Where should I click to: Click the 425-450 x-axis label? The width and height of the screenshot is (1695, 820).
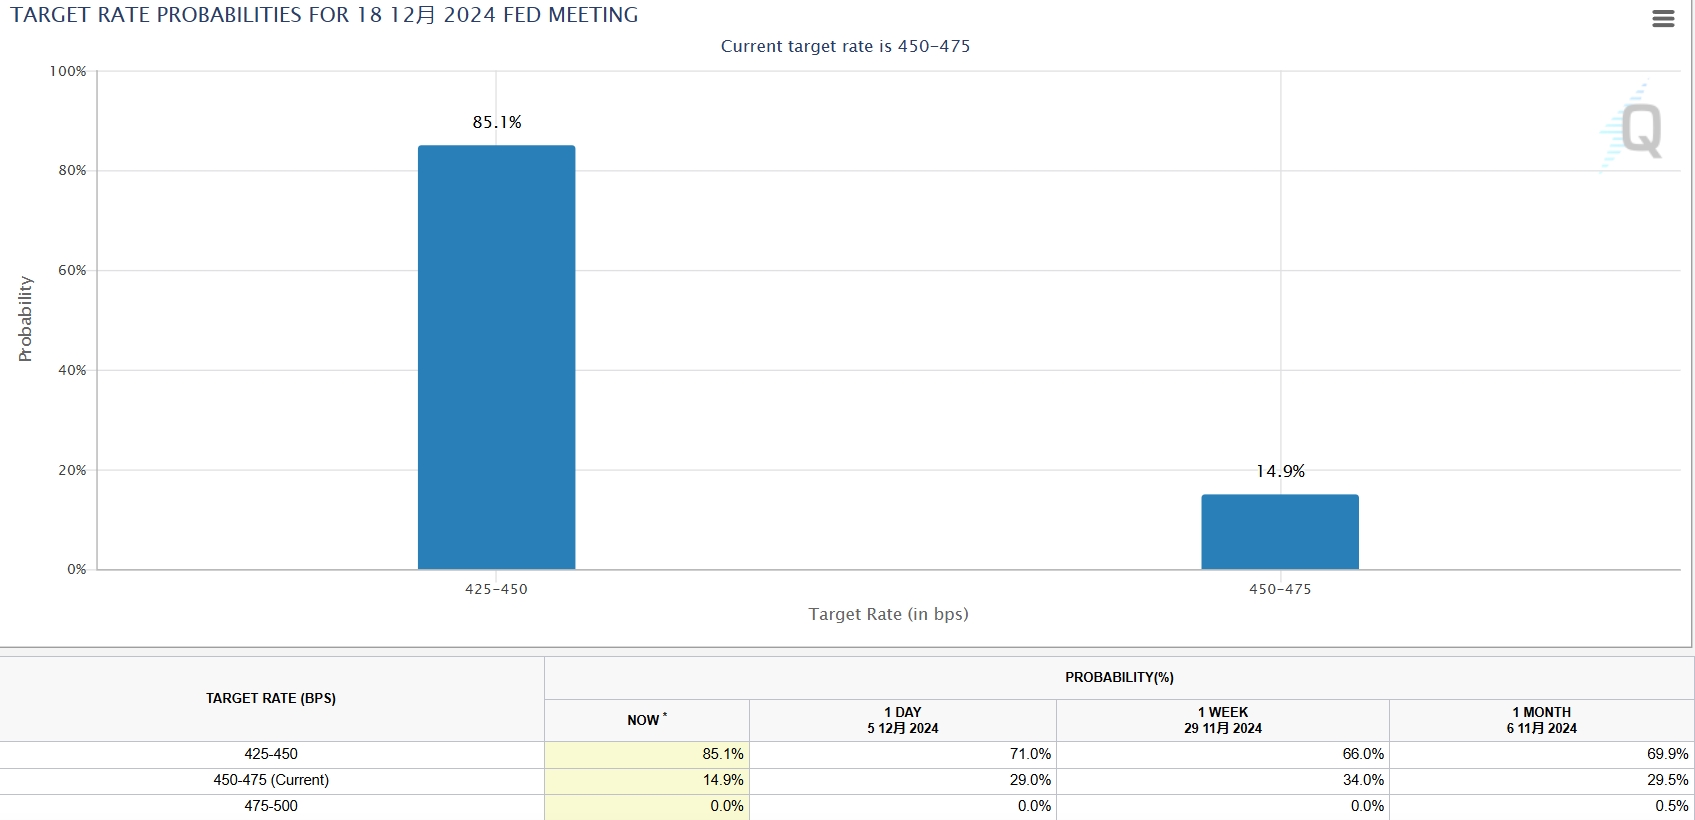496,589
